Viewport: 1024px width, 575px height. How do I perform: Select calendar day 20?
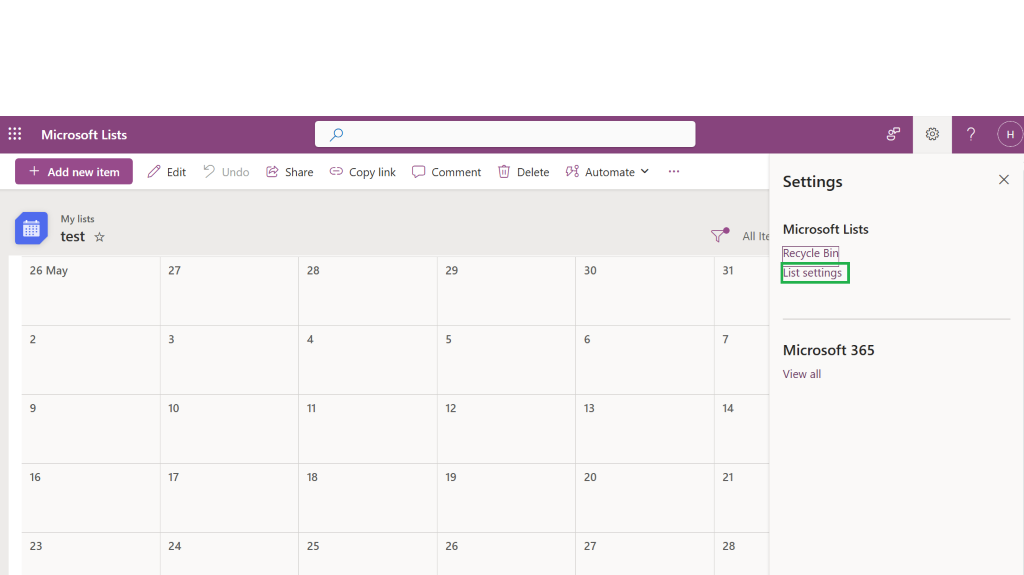645,498
